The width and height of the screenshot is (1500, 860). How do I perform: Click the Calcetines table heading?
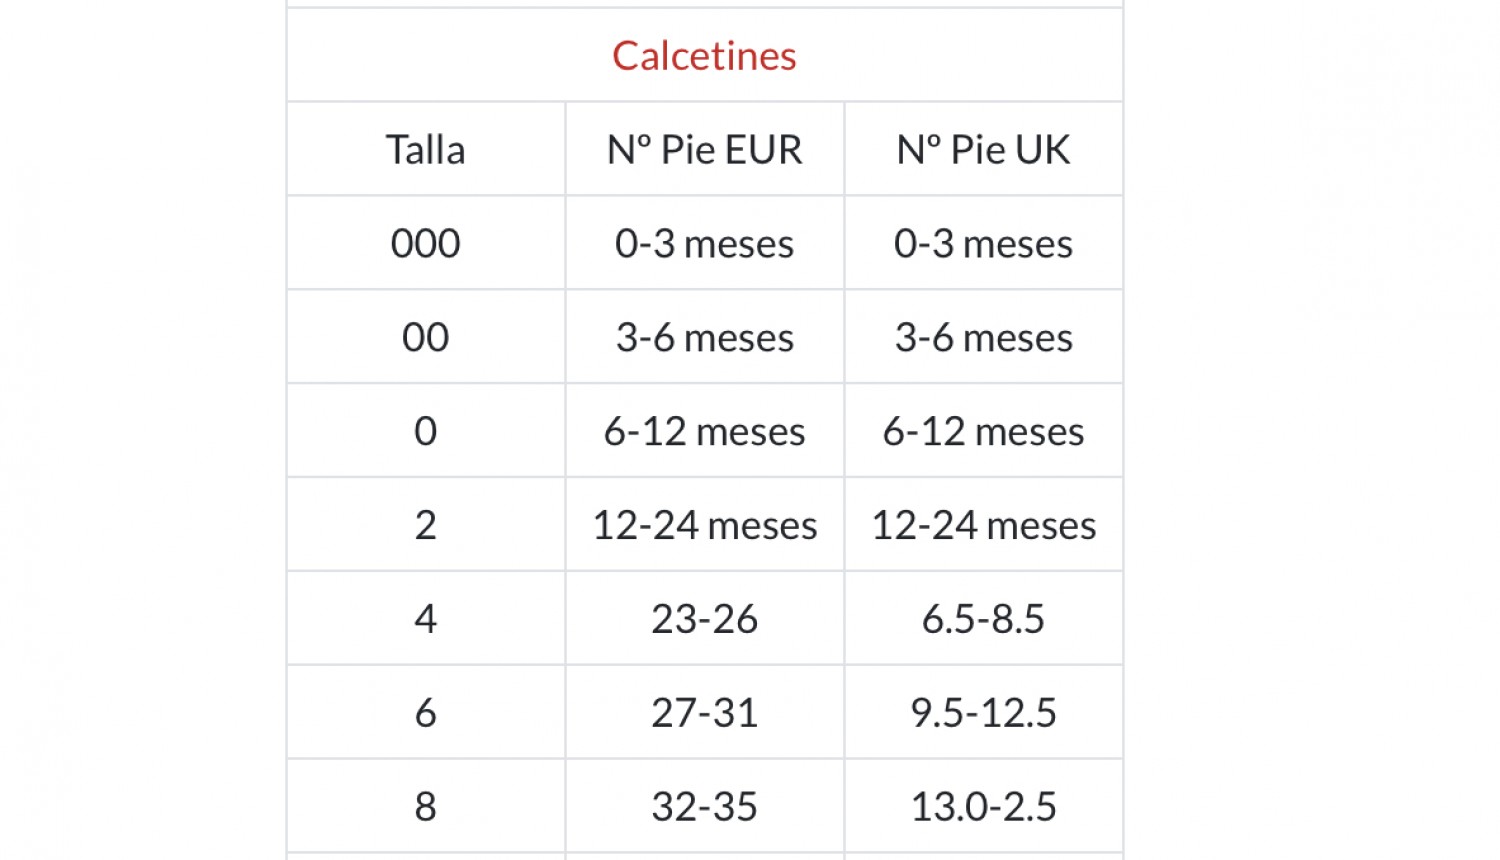704,55
